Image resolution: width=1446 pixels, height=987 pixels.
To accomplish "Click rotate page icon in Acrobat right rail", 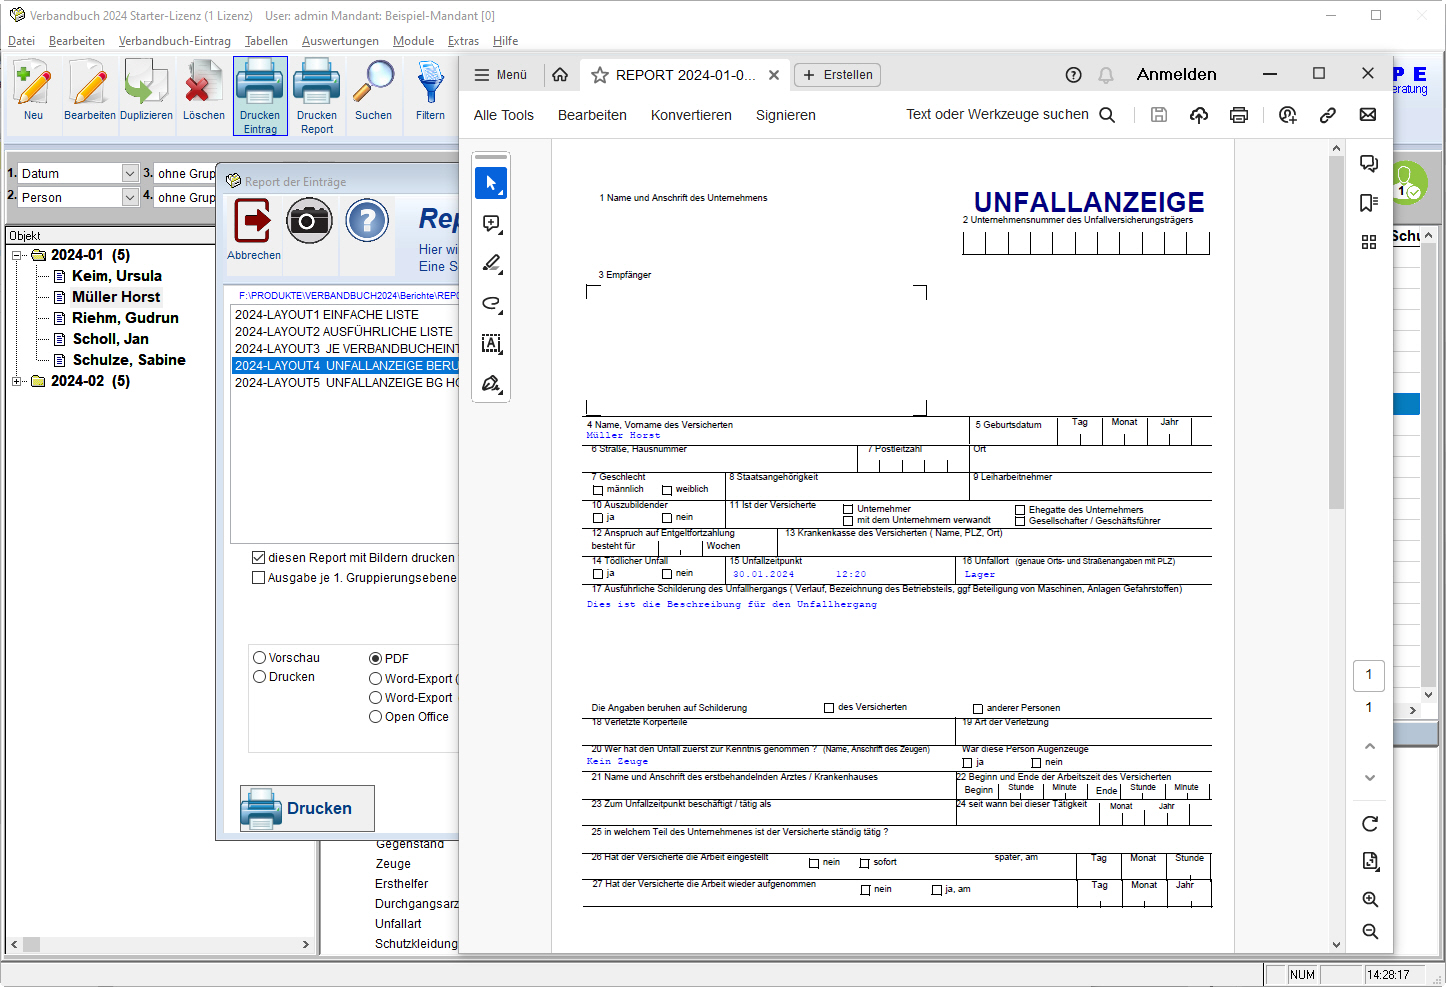I will [1370, 824].
